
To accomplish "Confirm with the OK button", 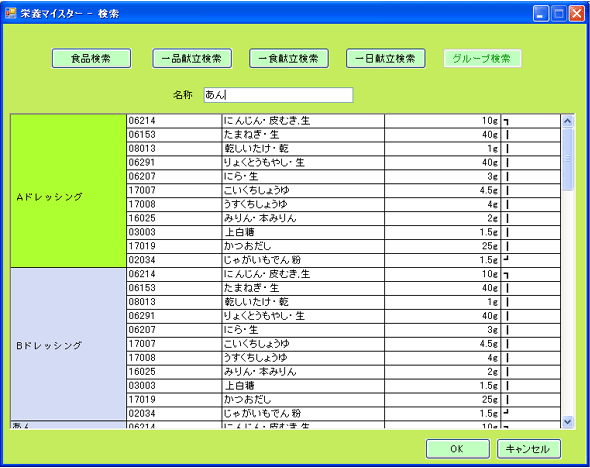I will tap(458, 449).
